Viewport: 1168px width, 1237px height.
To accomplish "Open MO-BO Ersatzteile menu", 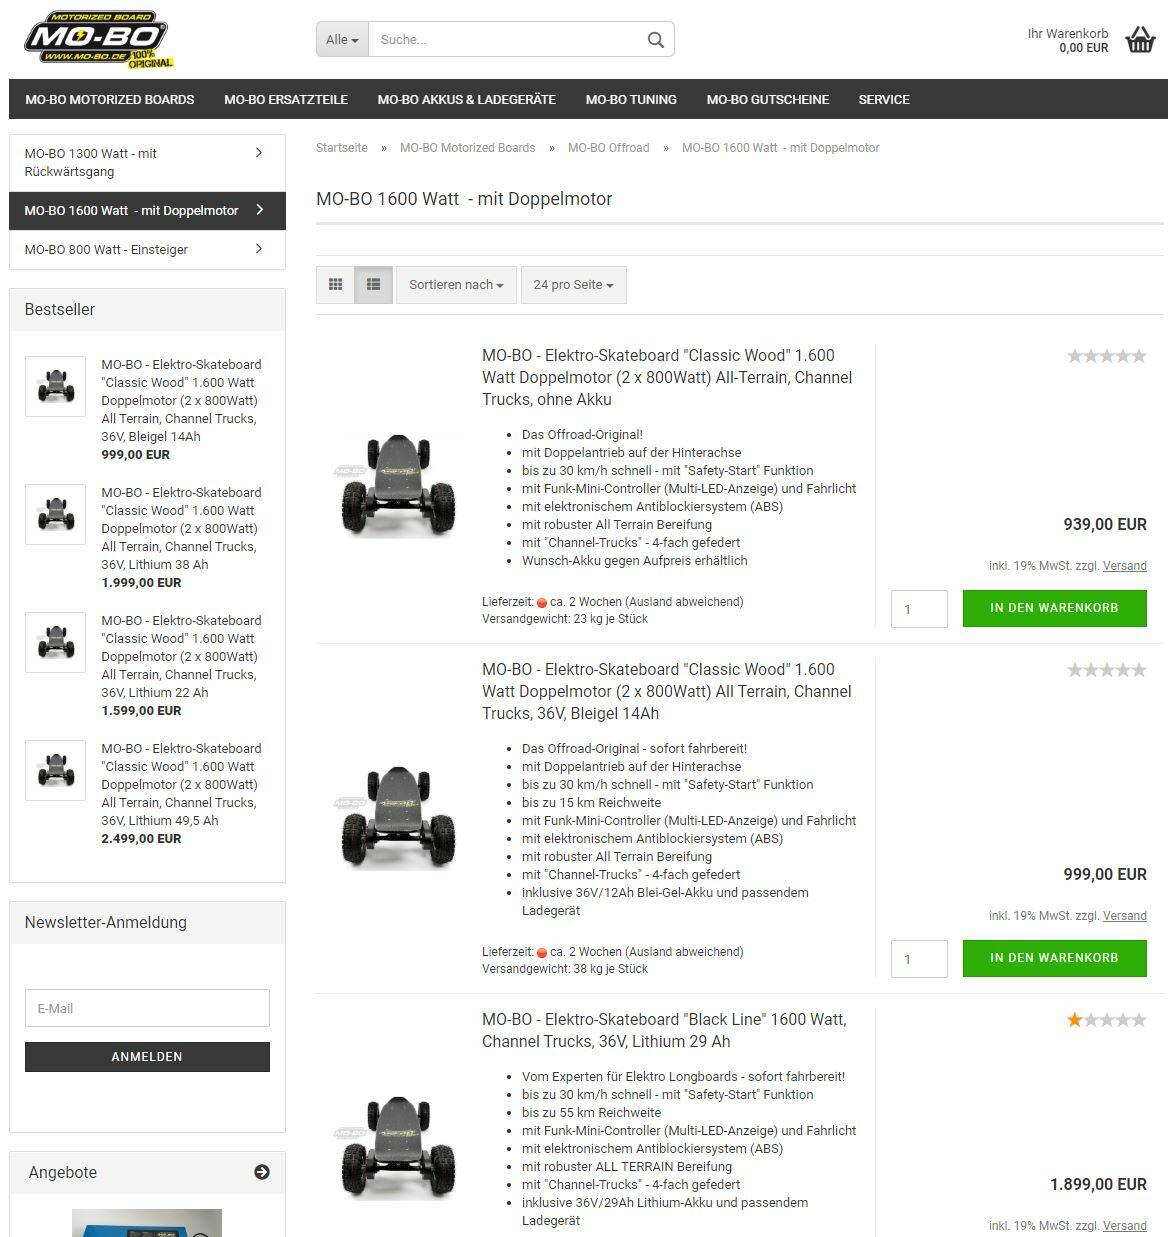I will pos(286,99).
